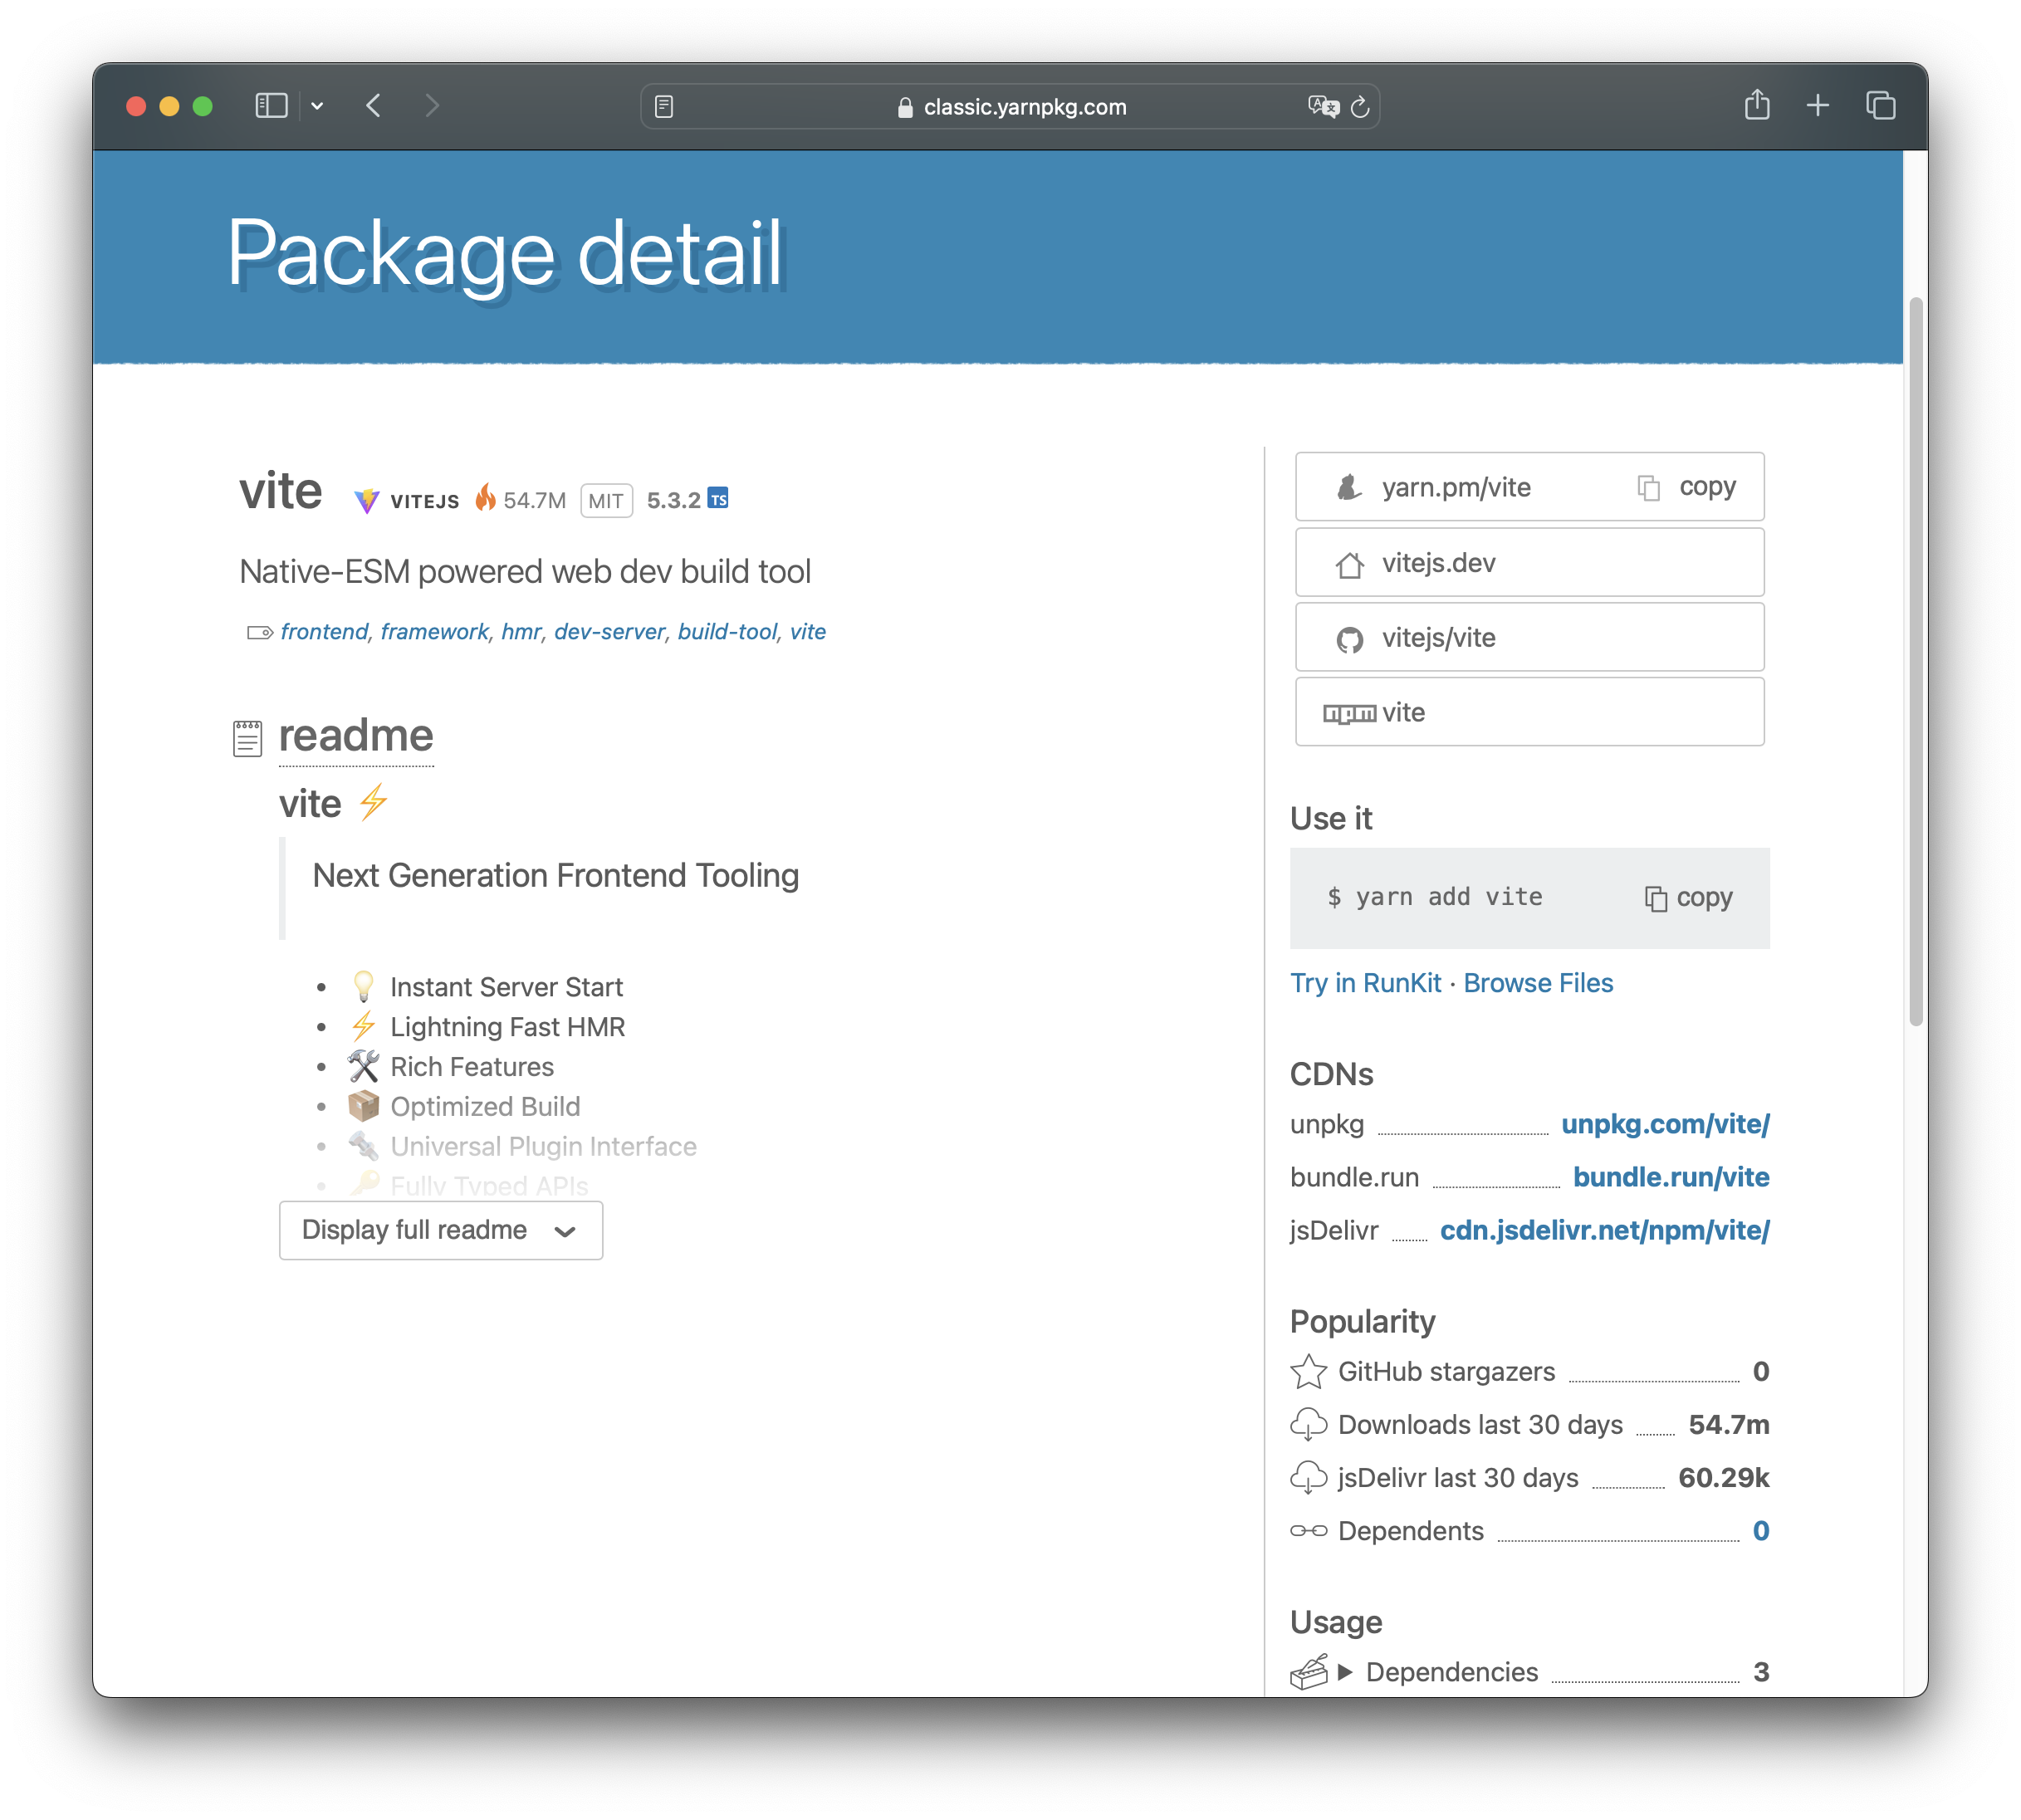The width and height of the screenshot is (2021, 1820).
Task: Open the vitejs/vite GitHub repository link
Action: (x=1438, y=638)
